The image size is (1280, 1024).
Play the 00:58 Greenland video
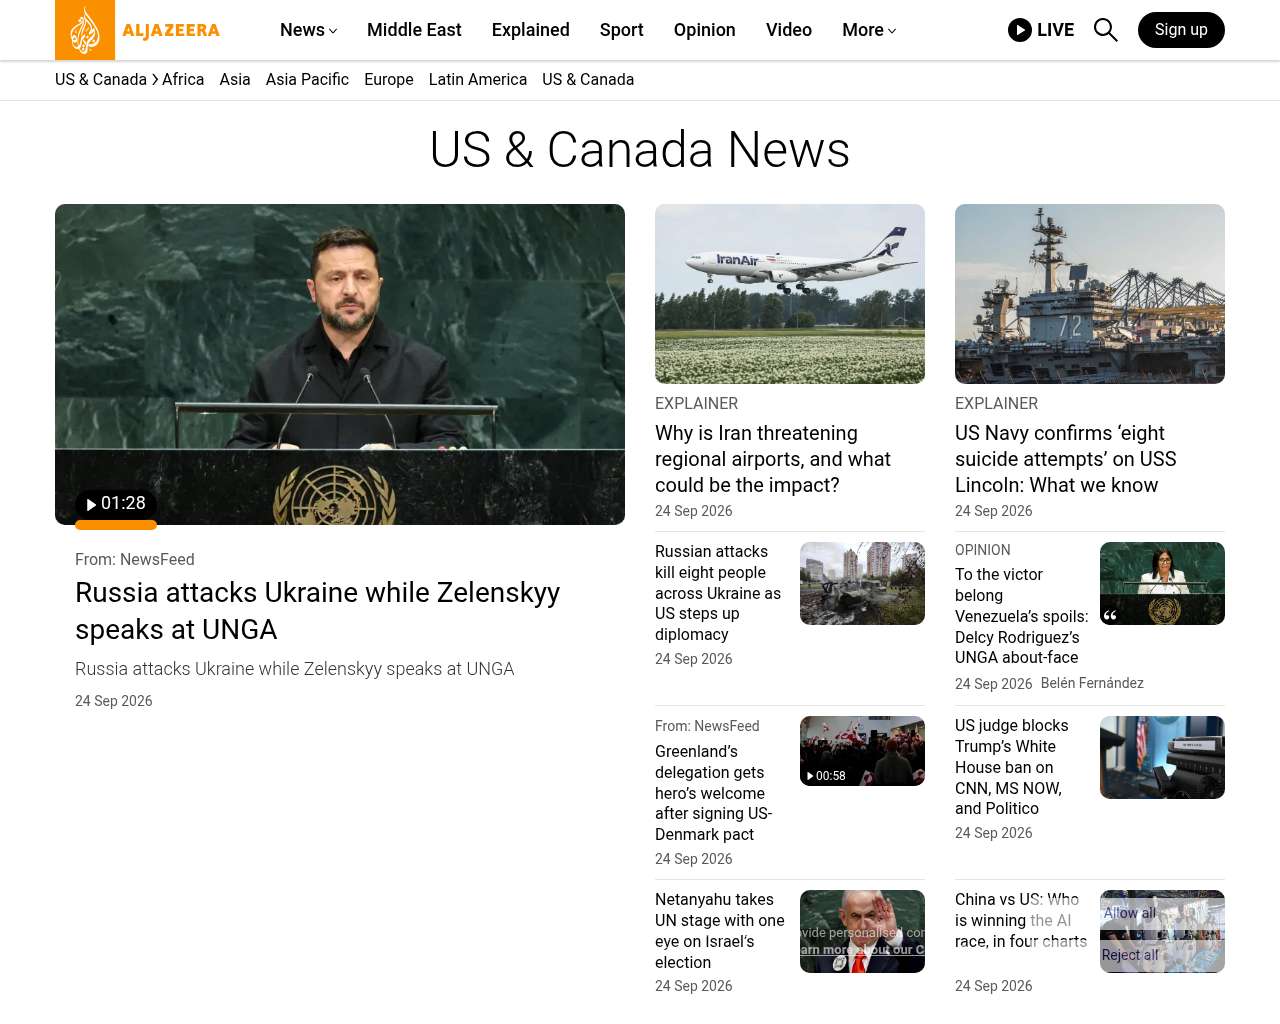coord(827,776)
